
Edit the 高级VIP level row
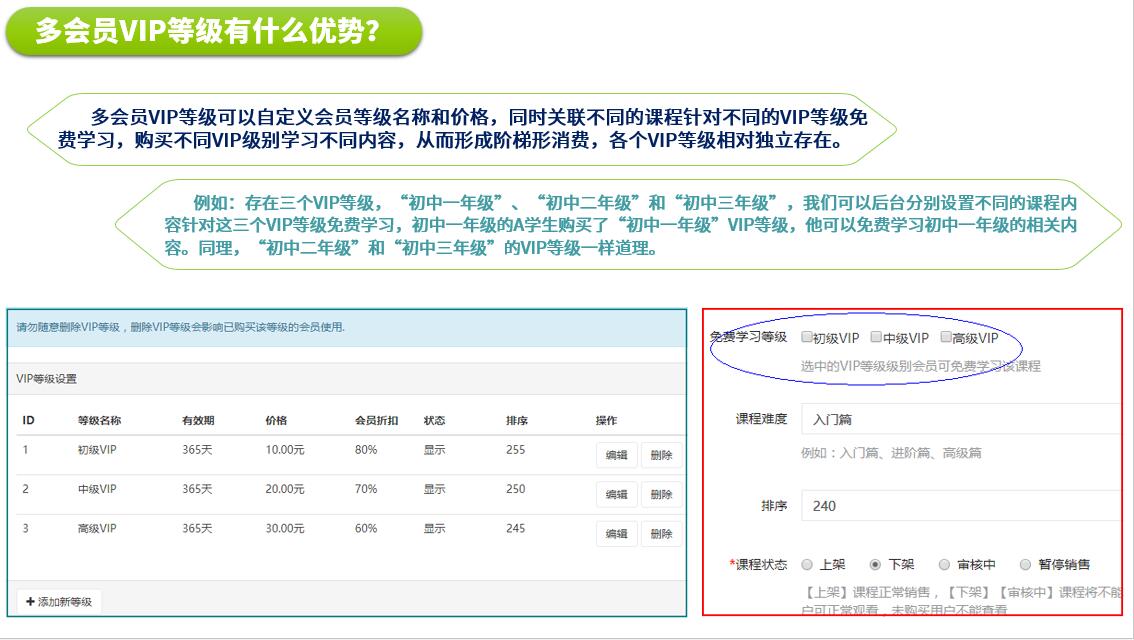(616, 534)
